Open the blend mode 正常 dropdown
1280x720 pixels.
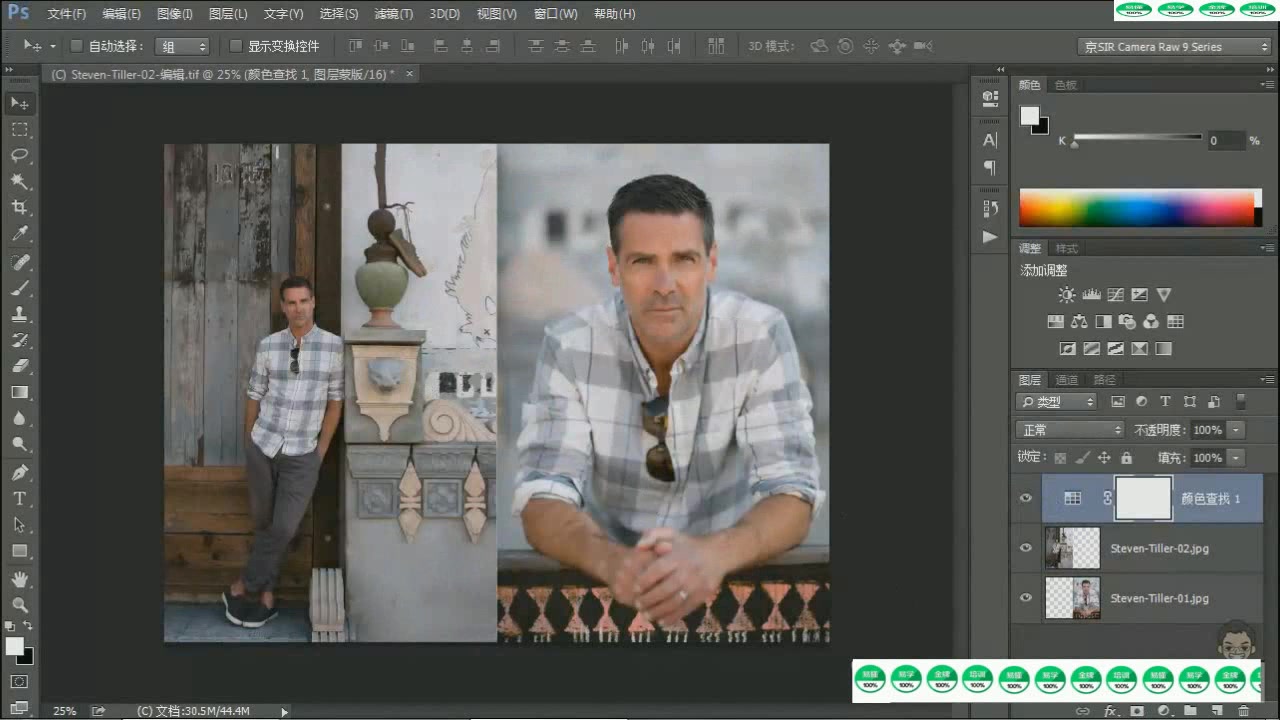(1069, 430)
